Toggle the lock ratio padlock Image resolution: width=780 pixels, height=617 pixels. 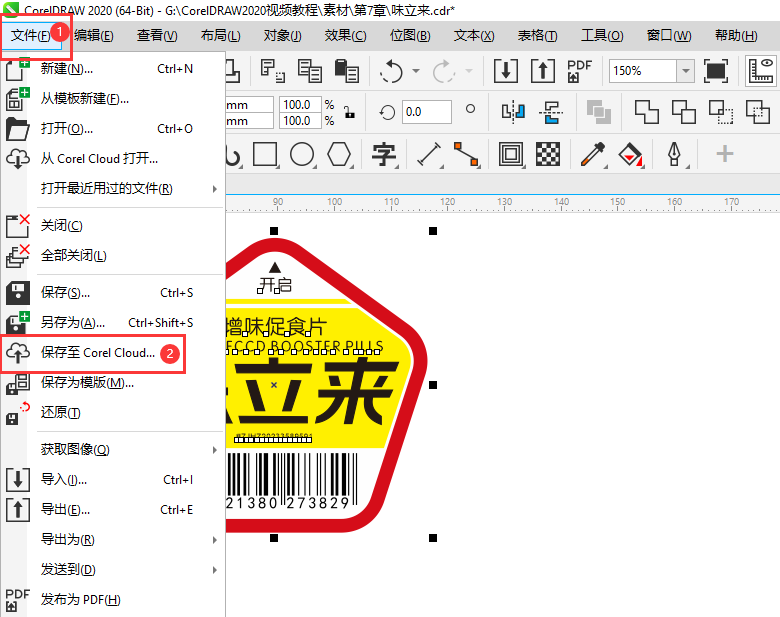(x=350, y=112)
